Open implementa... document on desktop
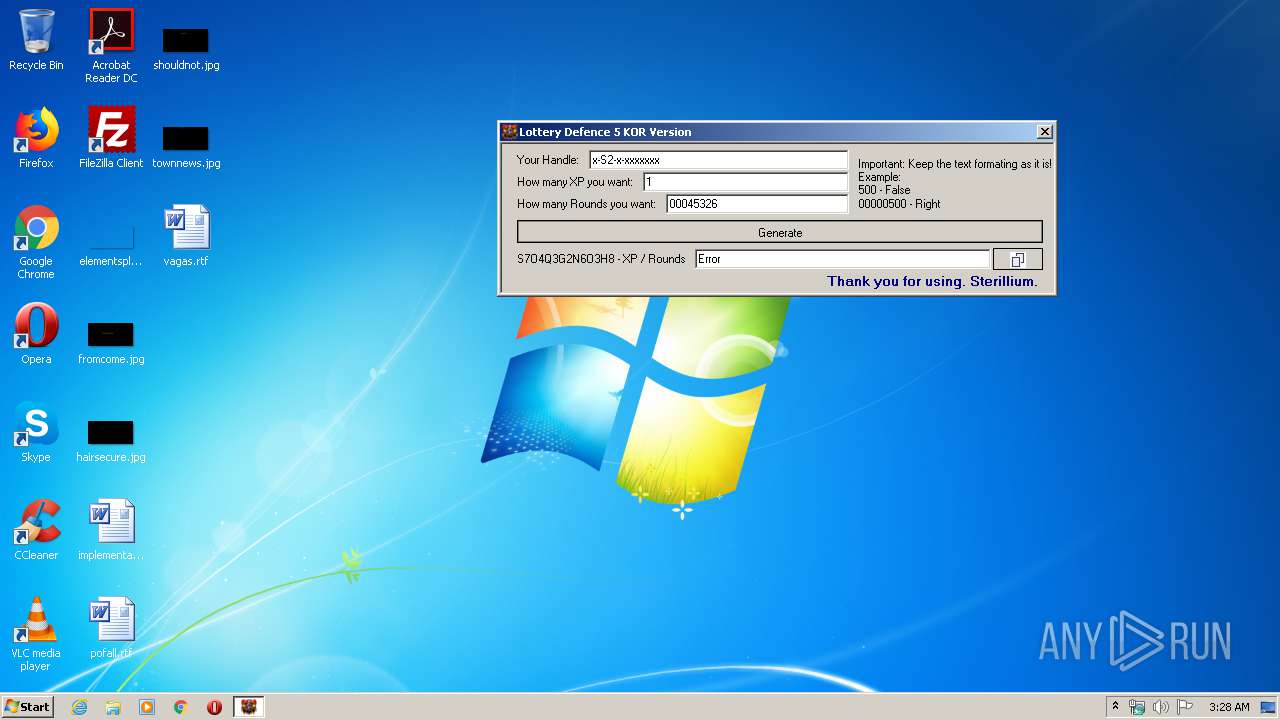This screenshot has height=720, width=1280. [x=111, y=530]
